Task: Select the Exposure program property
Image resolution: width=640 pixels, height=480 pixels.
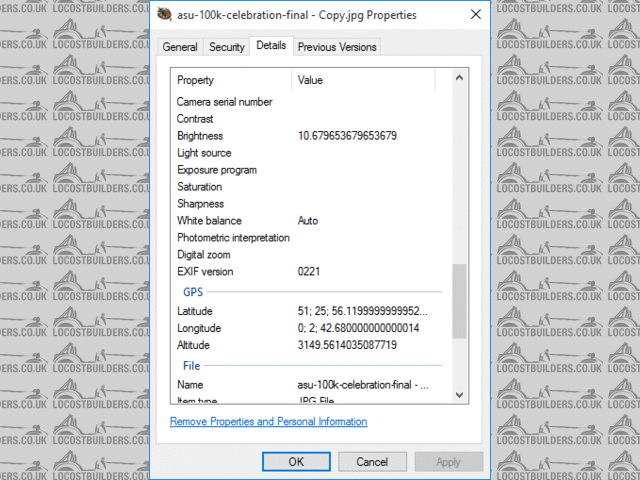Action: click(x=217, y=170)
